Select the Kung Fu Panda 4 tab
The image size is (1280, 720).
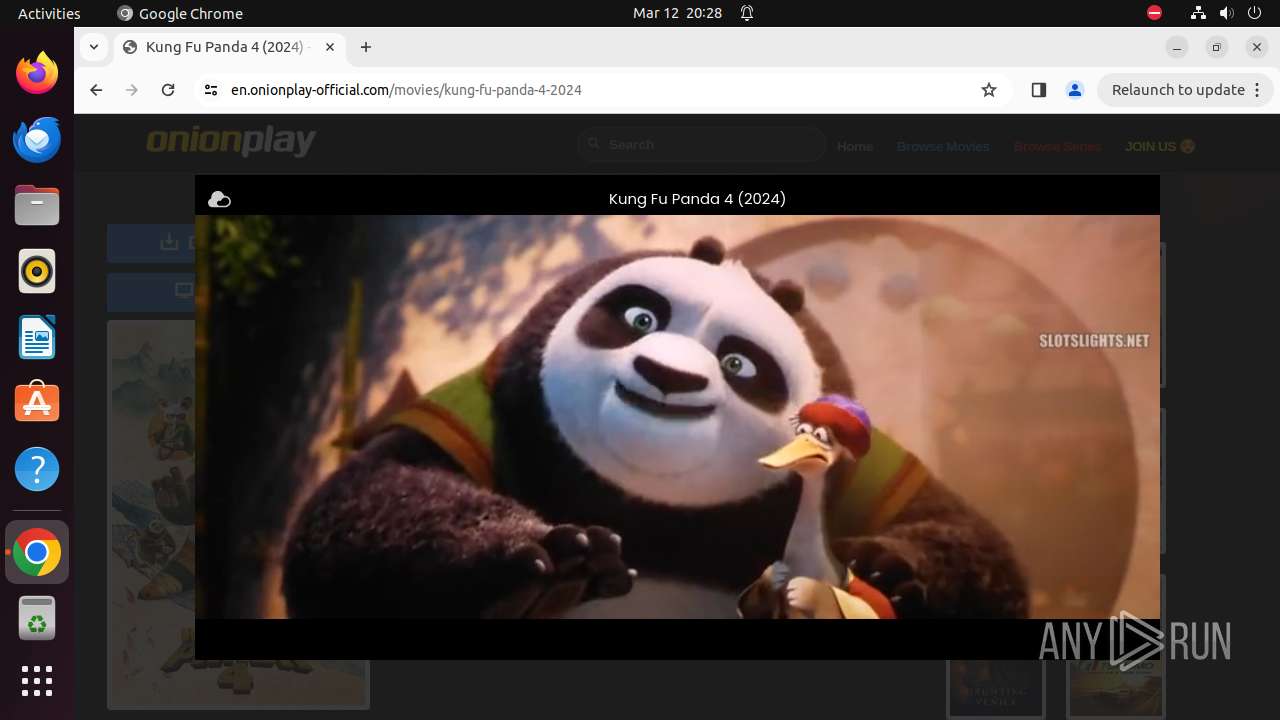(228, 47)
